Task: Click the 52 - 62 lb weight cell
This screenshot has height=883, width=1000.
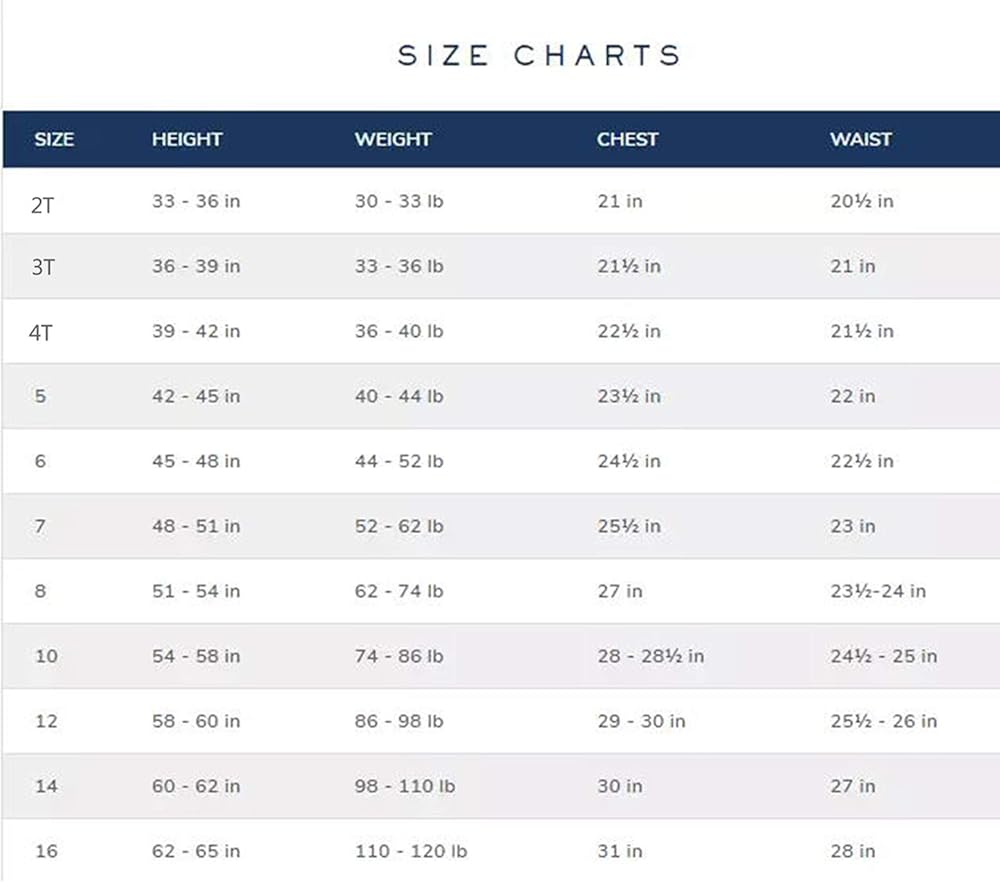Action: (x=399, y=526)
